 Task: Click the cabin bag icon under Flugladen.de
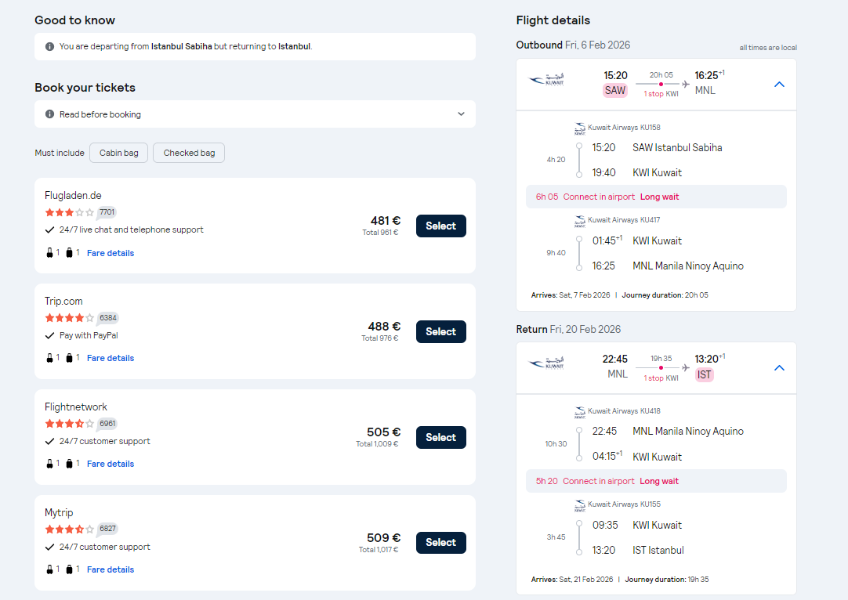pos(50,253)
